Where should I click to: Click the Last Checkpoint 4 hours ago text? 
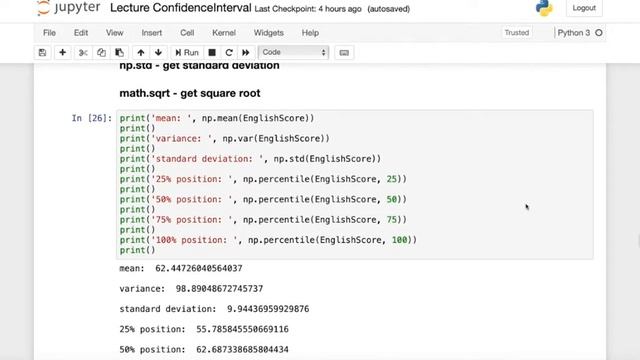(x=308, y=9)
